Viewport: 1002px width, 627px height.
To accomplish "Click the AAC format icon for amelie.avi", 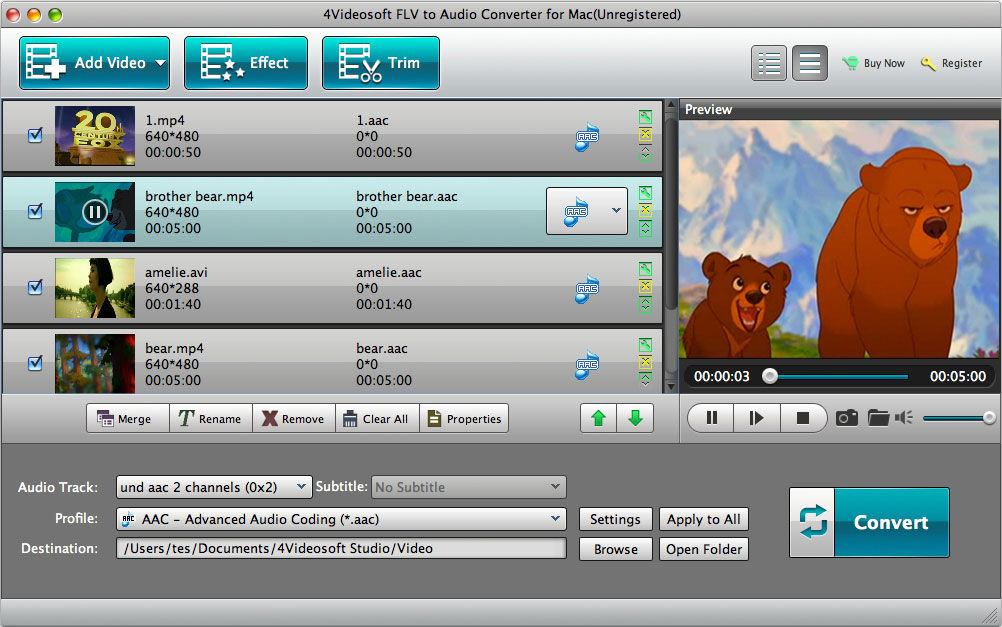I will 587,288.
